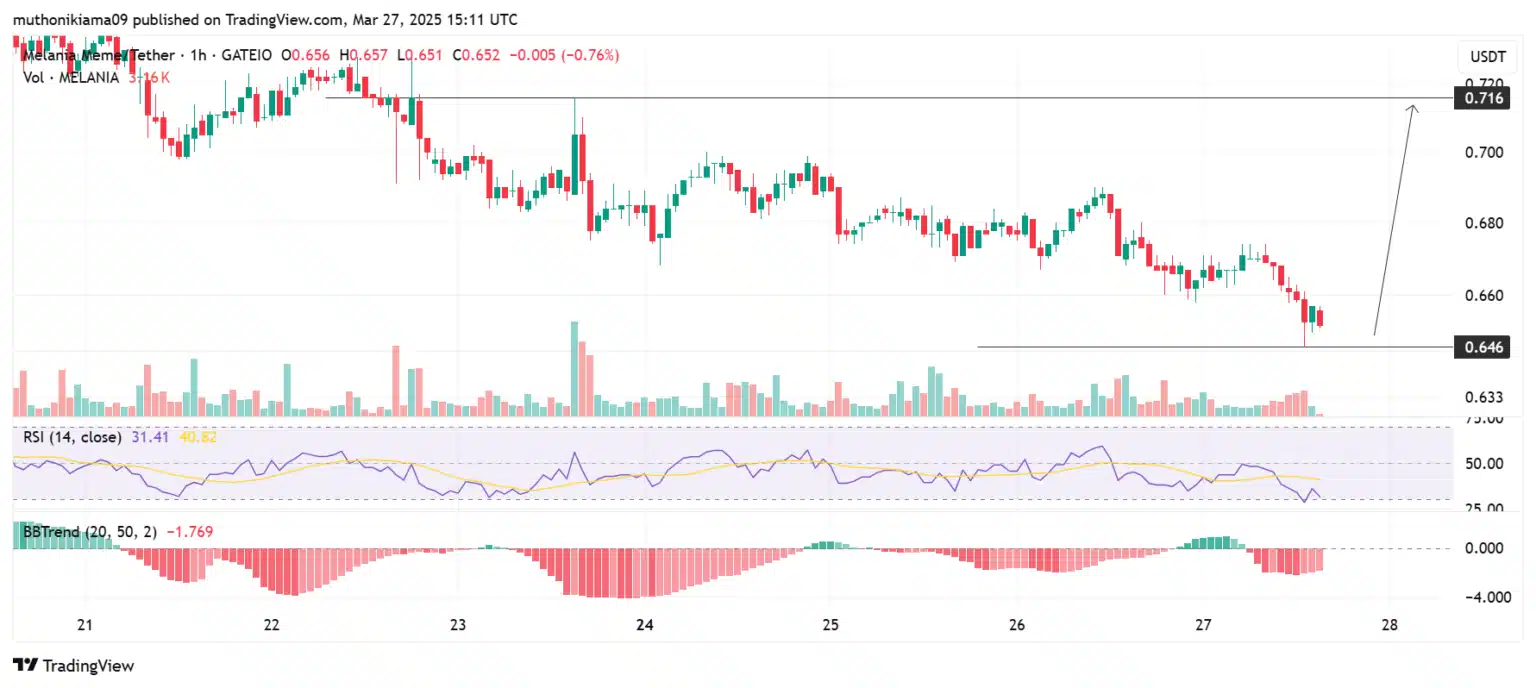Toggle visibility of the Vol · MELANIA indicator
The image size is (1536, 688).
(x=70, y=77)
